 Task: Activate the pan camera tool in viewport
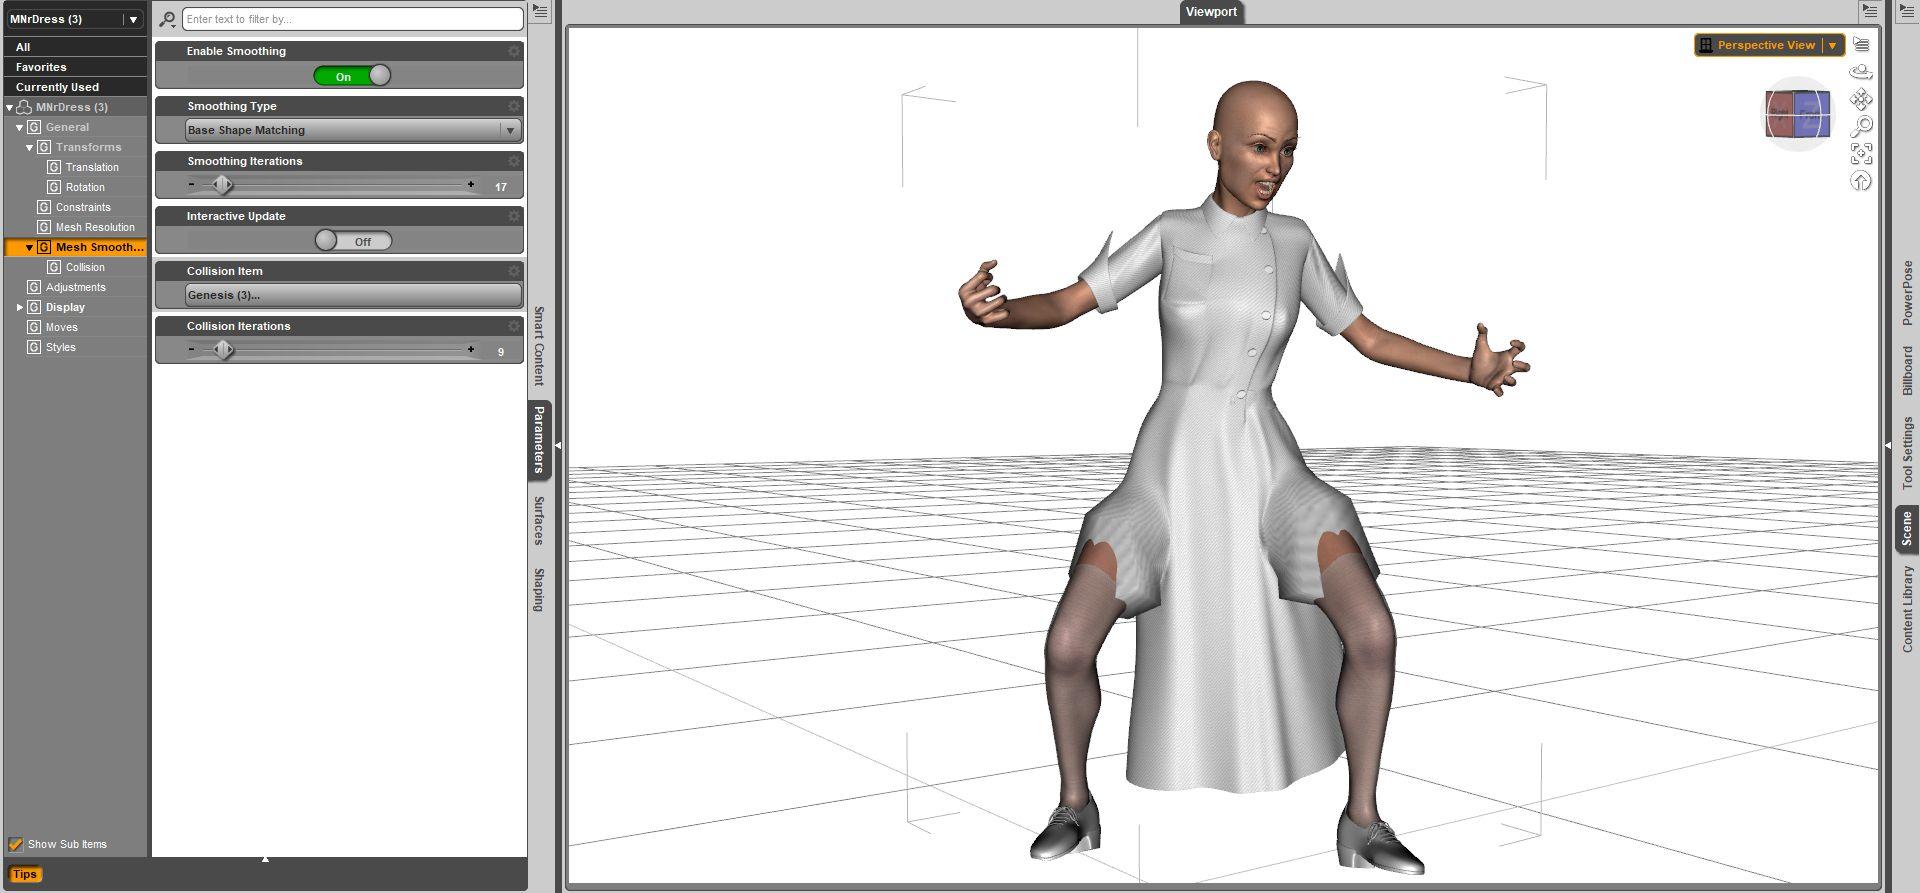(x=1861, y=99)
